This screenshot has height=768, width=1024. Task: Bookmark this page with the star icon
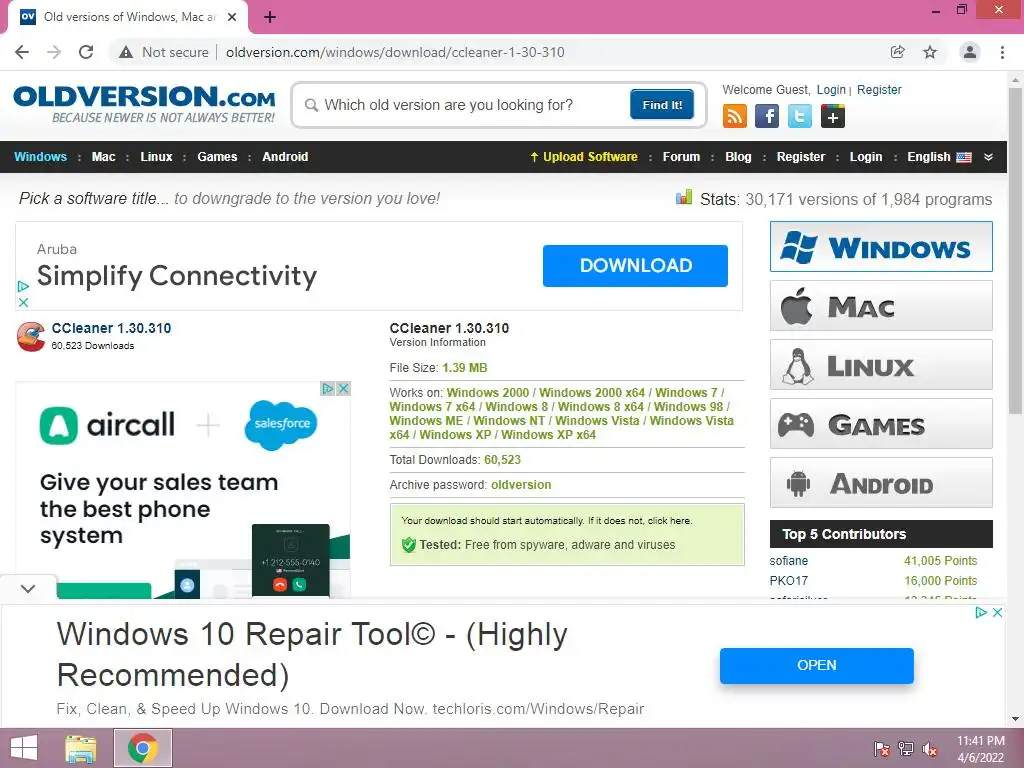(x=930, y=52)
